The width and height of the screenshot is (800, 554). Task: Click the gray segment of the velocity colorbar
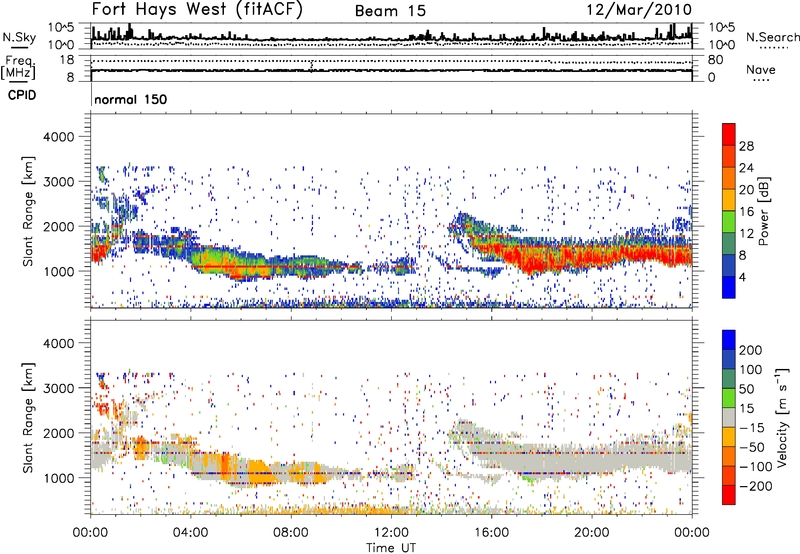tap(729, 417)
